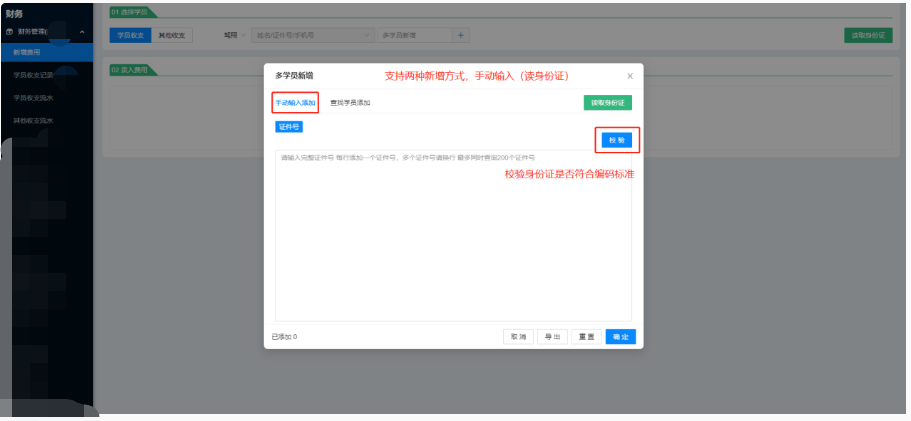The height and width of the screenshot is (421, 911).
Task: Click the 多学员新增 dialog title
Action: click(x=294, y=75)
